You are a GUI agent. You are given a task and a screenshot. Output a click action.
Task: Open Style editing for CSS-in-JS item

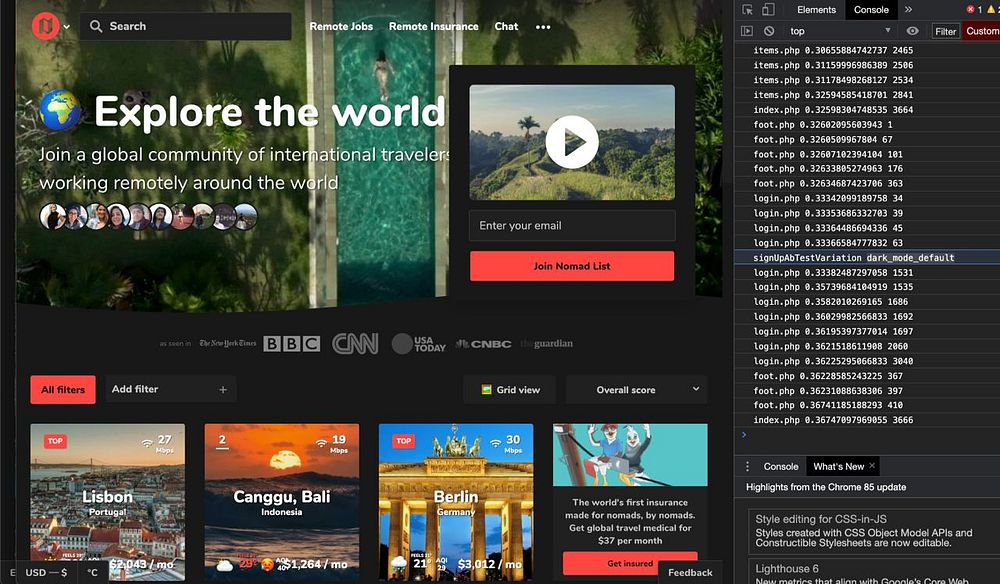[874, 530]
